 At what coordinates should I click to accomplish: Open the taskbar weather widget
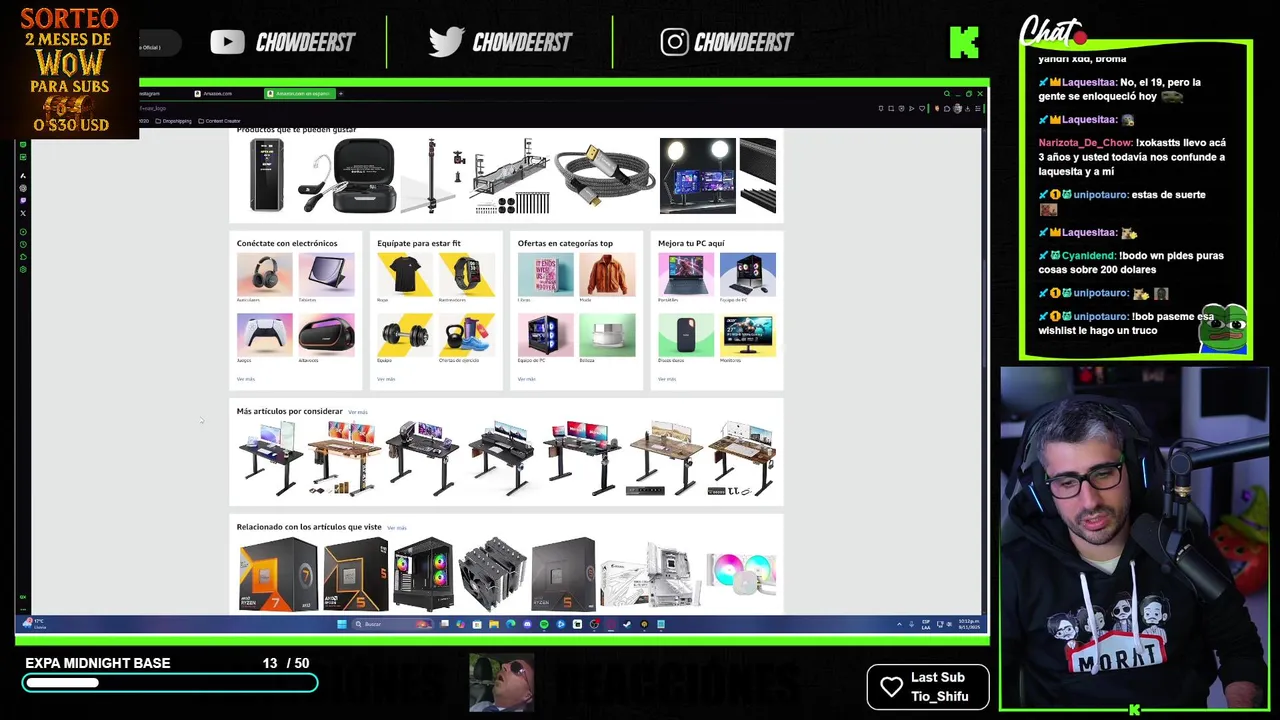tap(34, 624)
